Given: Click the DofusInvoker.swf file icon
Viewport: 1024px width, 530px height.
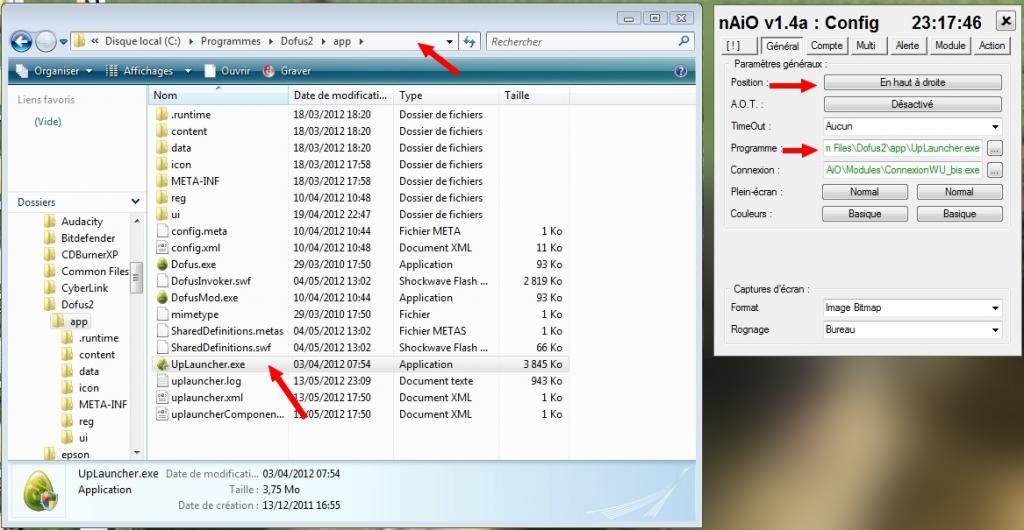Looking at the screenshot, I should 163,281.
